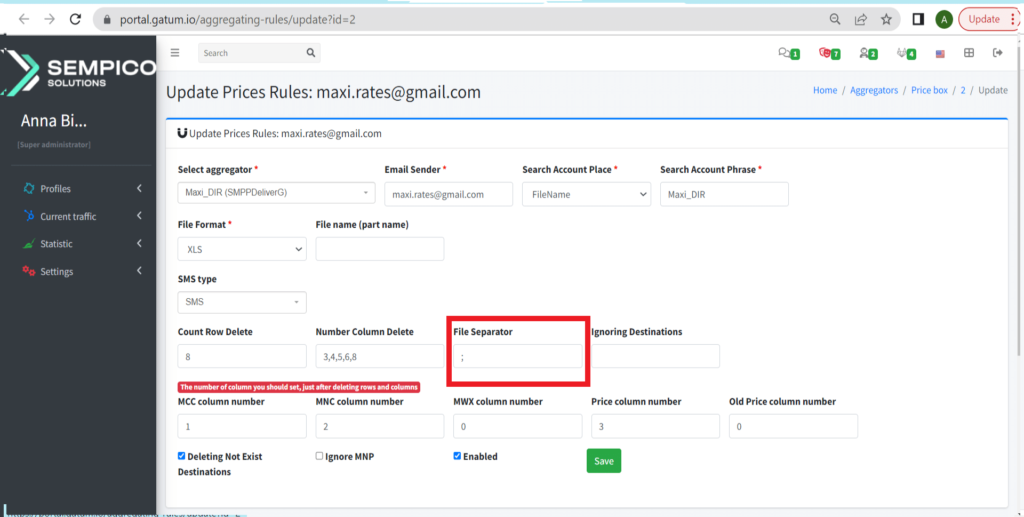Click the Profiles expand chevron
The width and height of the screenshot is (1024, 517).
click(139, 189)
